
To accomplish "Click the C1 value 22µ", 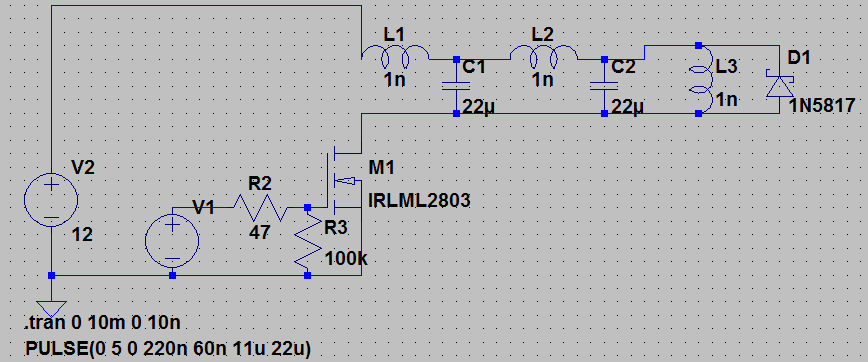I will point(478,106).
